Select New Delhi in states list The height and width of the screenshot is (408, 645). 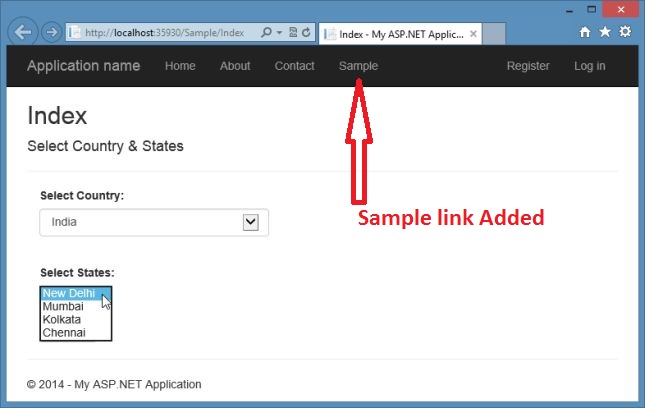click(76, 293)
